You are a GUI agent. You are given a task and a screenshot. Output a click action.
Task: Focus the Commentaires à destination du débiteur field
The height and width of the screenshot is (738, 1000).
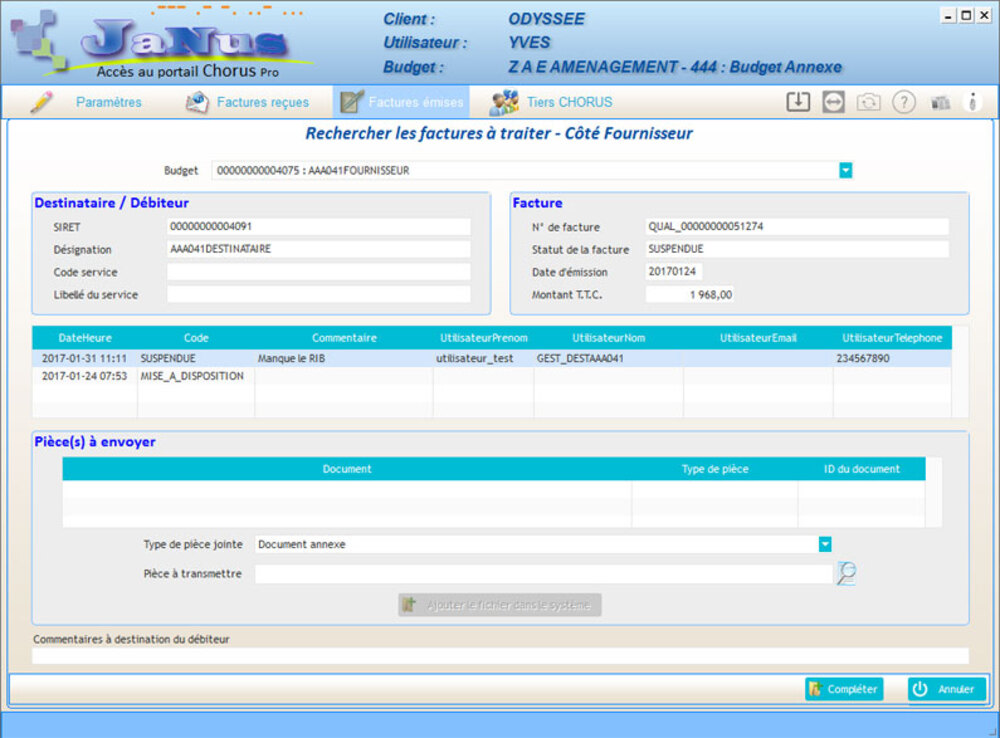point(500,656)
